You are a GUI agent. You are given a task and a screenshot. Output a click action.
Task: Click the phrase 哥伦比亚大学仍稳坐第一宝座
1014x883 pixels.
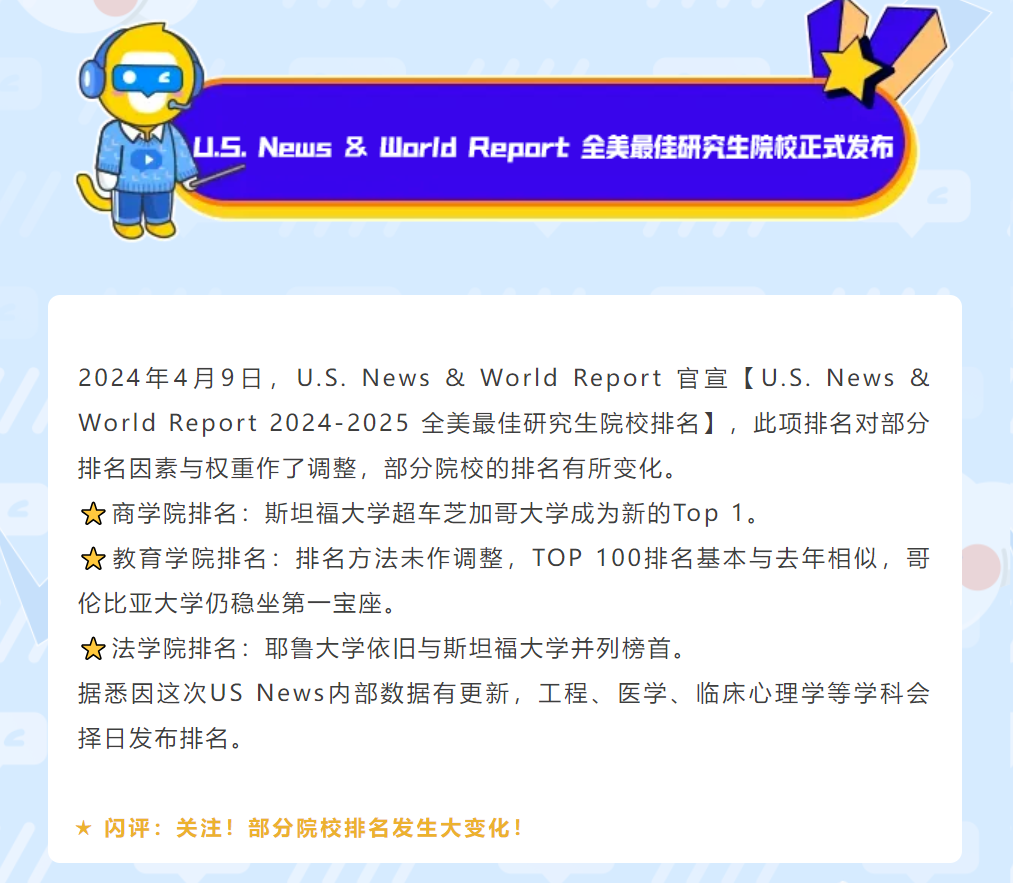pyautogui.click(x=236, y=604)
